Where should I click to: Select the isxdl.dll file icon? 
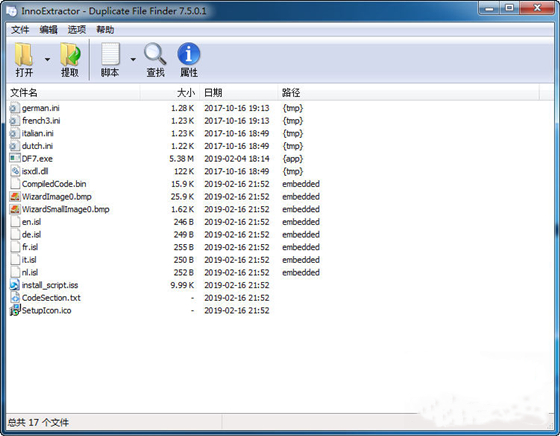click(x=14, y=171)
